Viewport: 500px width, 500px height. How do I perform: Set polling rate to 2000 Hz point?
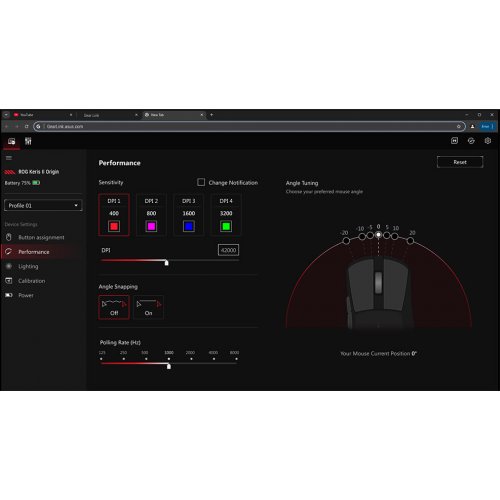pyautogui.click(x=191, y=359)
